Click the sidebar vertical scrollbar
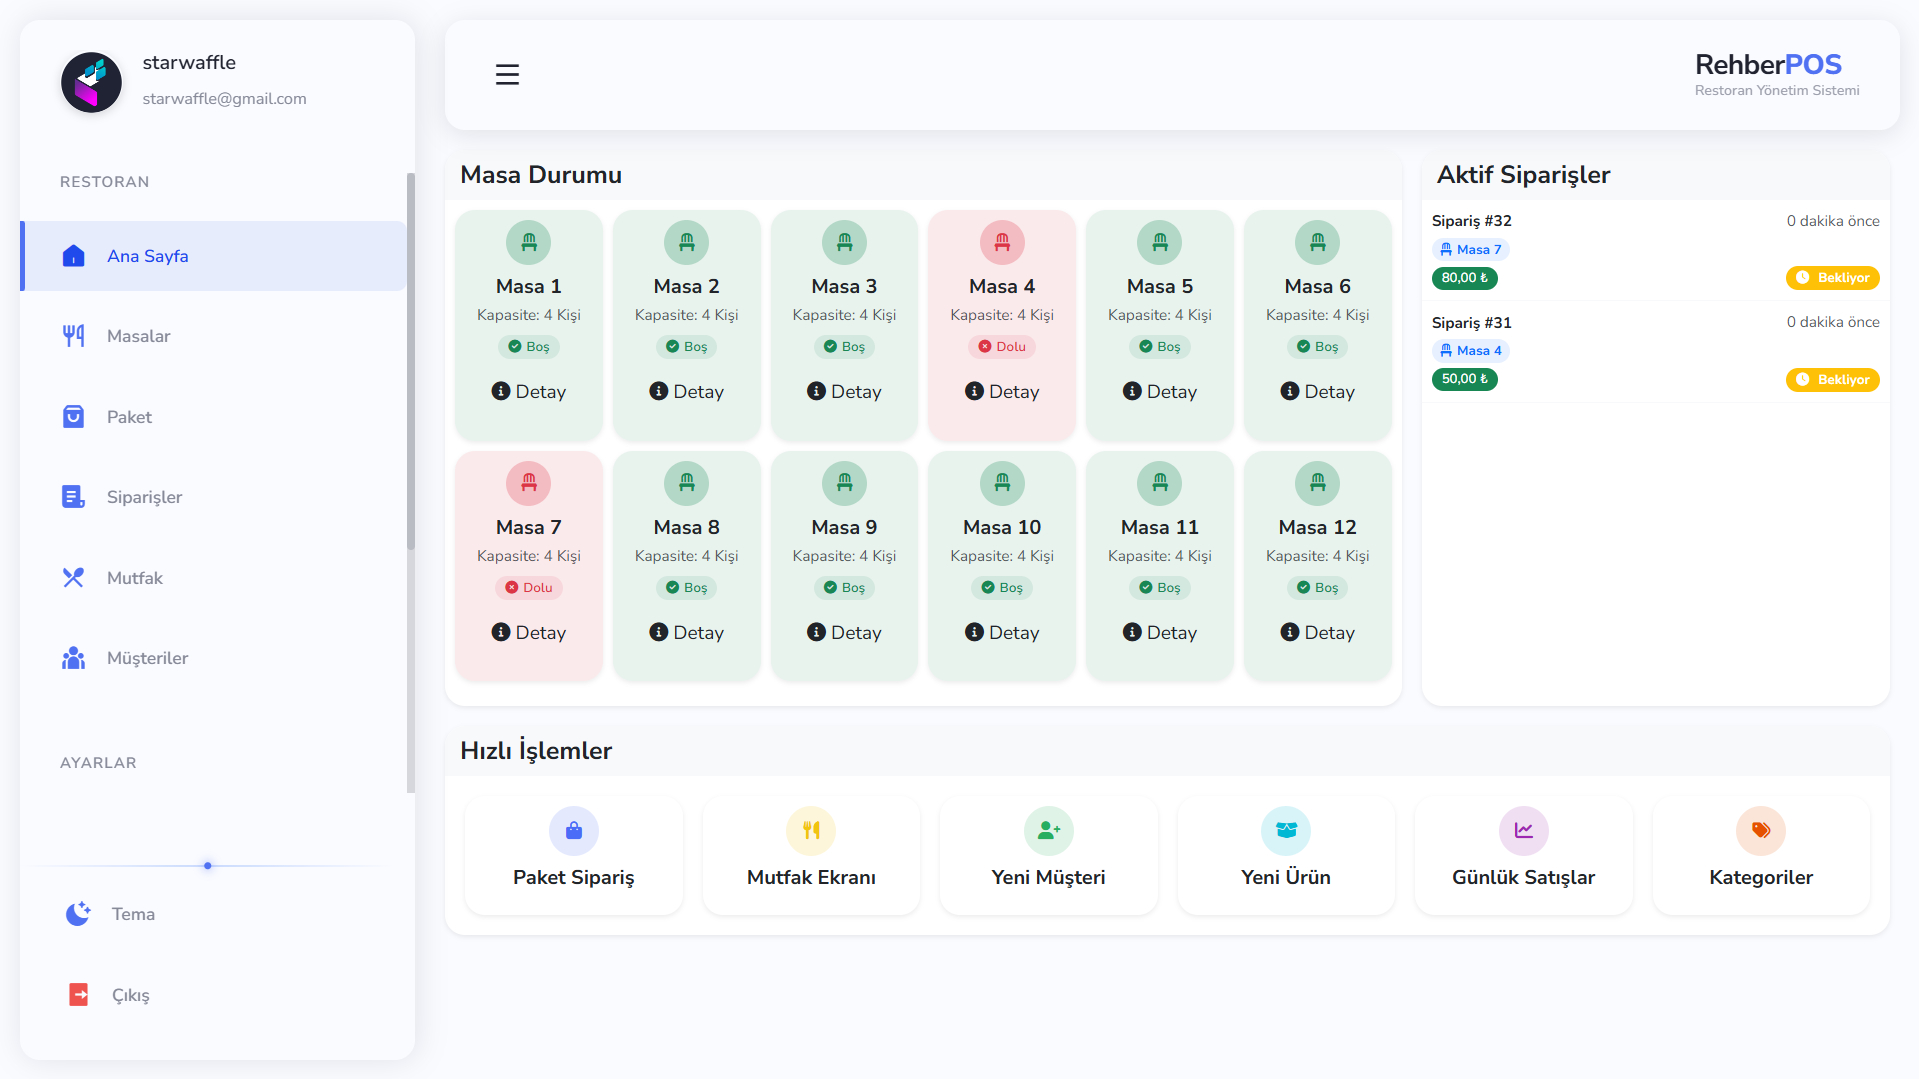Image resolution: width=1919 pixels, height=1079 pixels. click(410, 360)
